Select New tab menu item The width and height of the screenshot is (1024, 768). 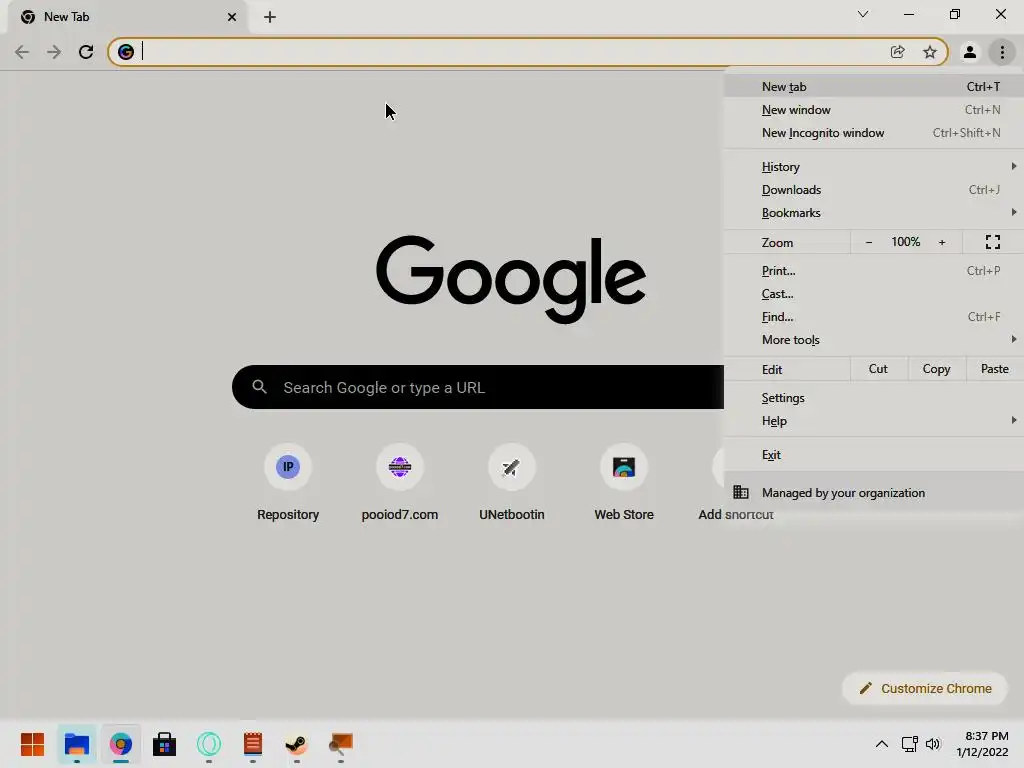pyautogui.click(x=874, y=86)
